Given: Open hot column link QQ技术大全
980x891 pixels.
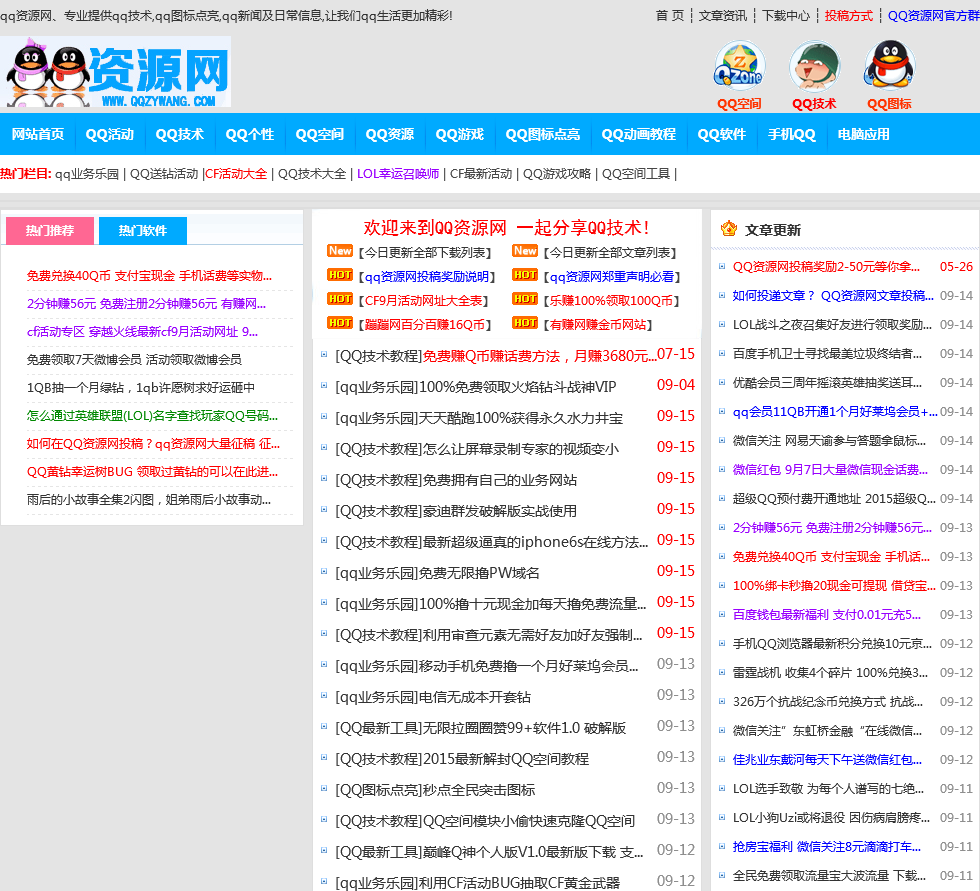Looking at the screenshot, I should 312,174.
